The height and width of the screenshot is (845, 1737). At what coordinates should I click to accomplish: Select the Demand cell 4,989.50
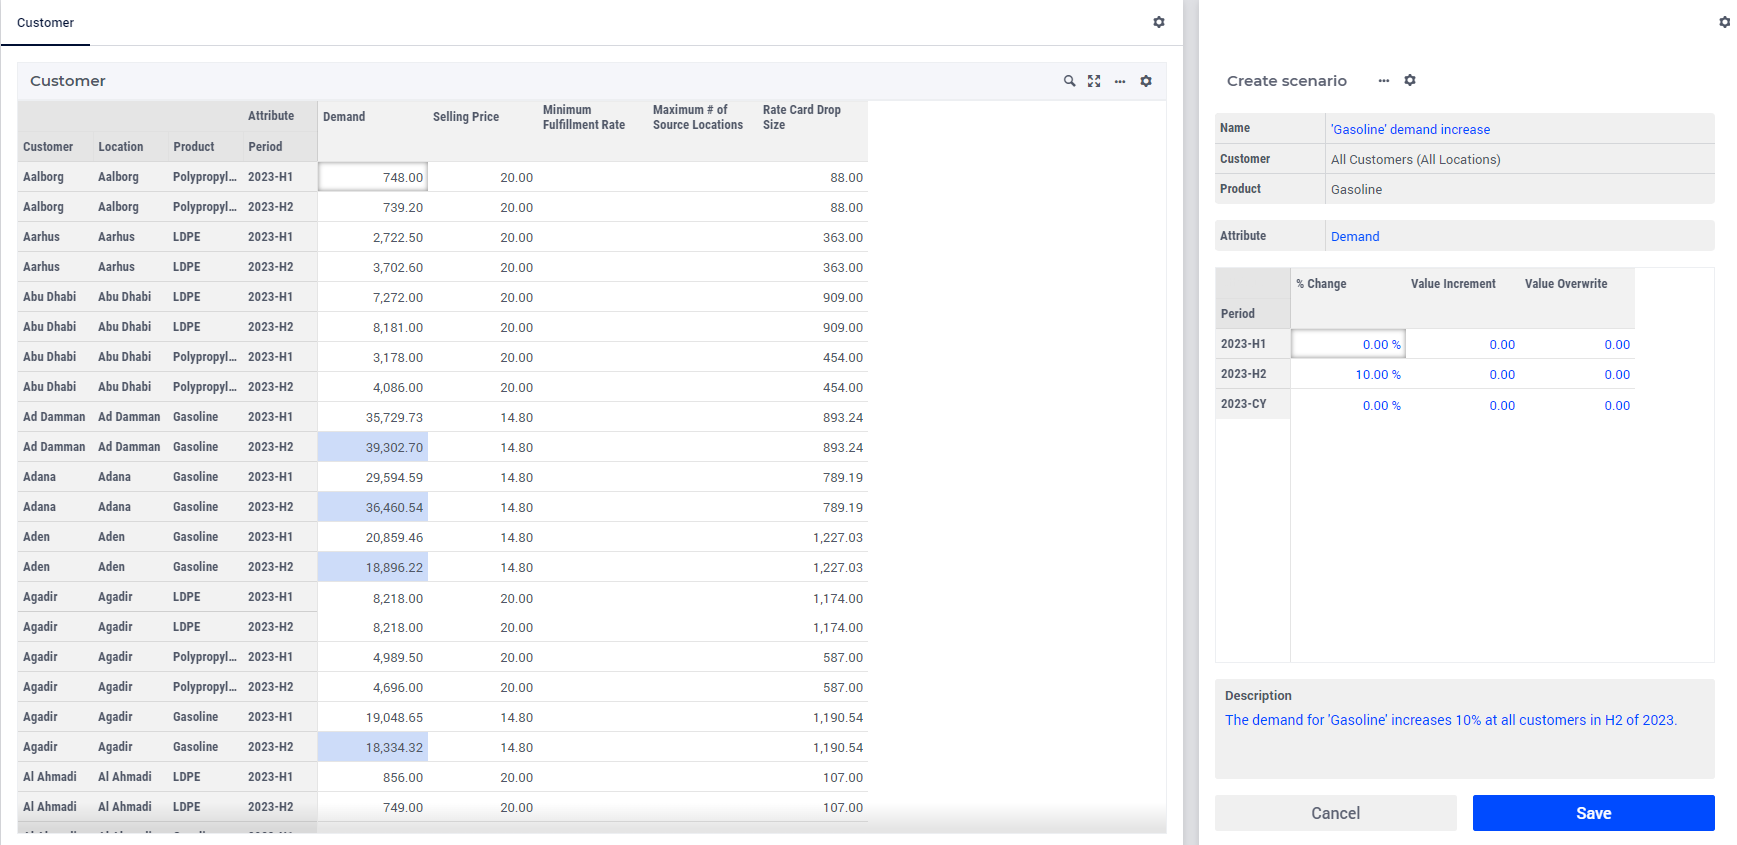click(x=373, y=657)
